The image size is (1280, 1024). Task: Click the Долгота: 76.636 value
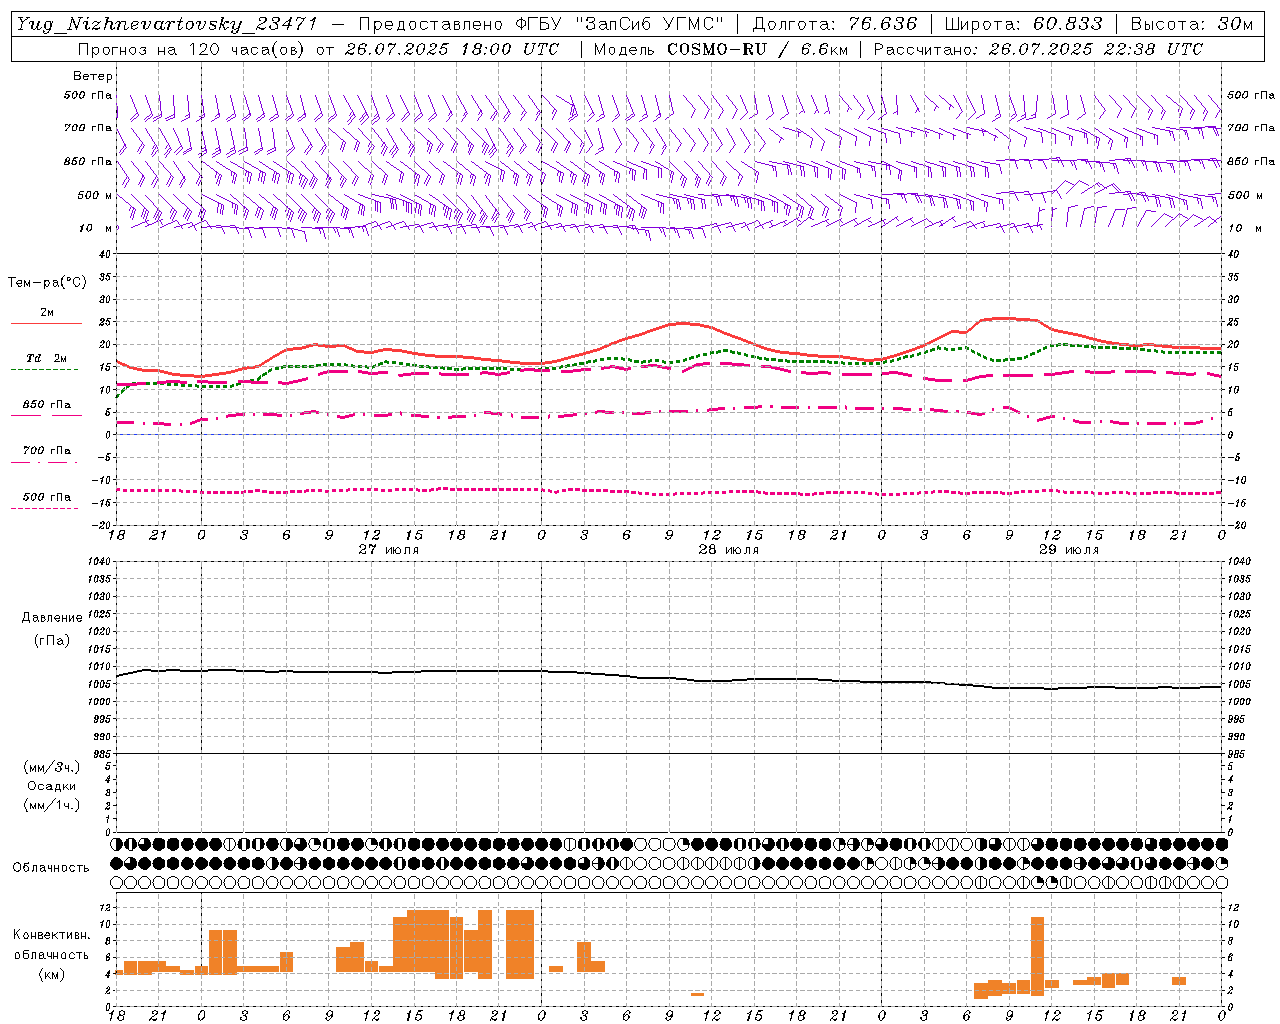click(834, 24)
